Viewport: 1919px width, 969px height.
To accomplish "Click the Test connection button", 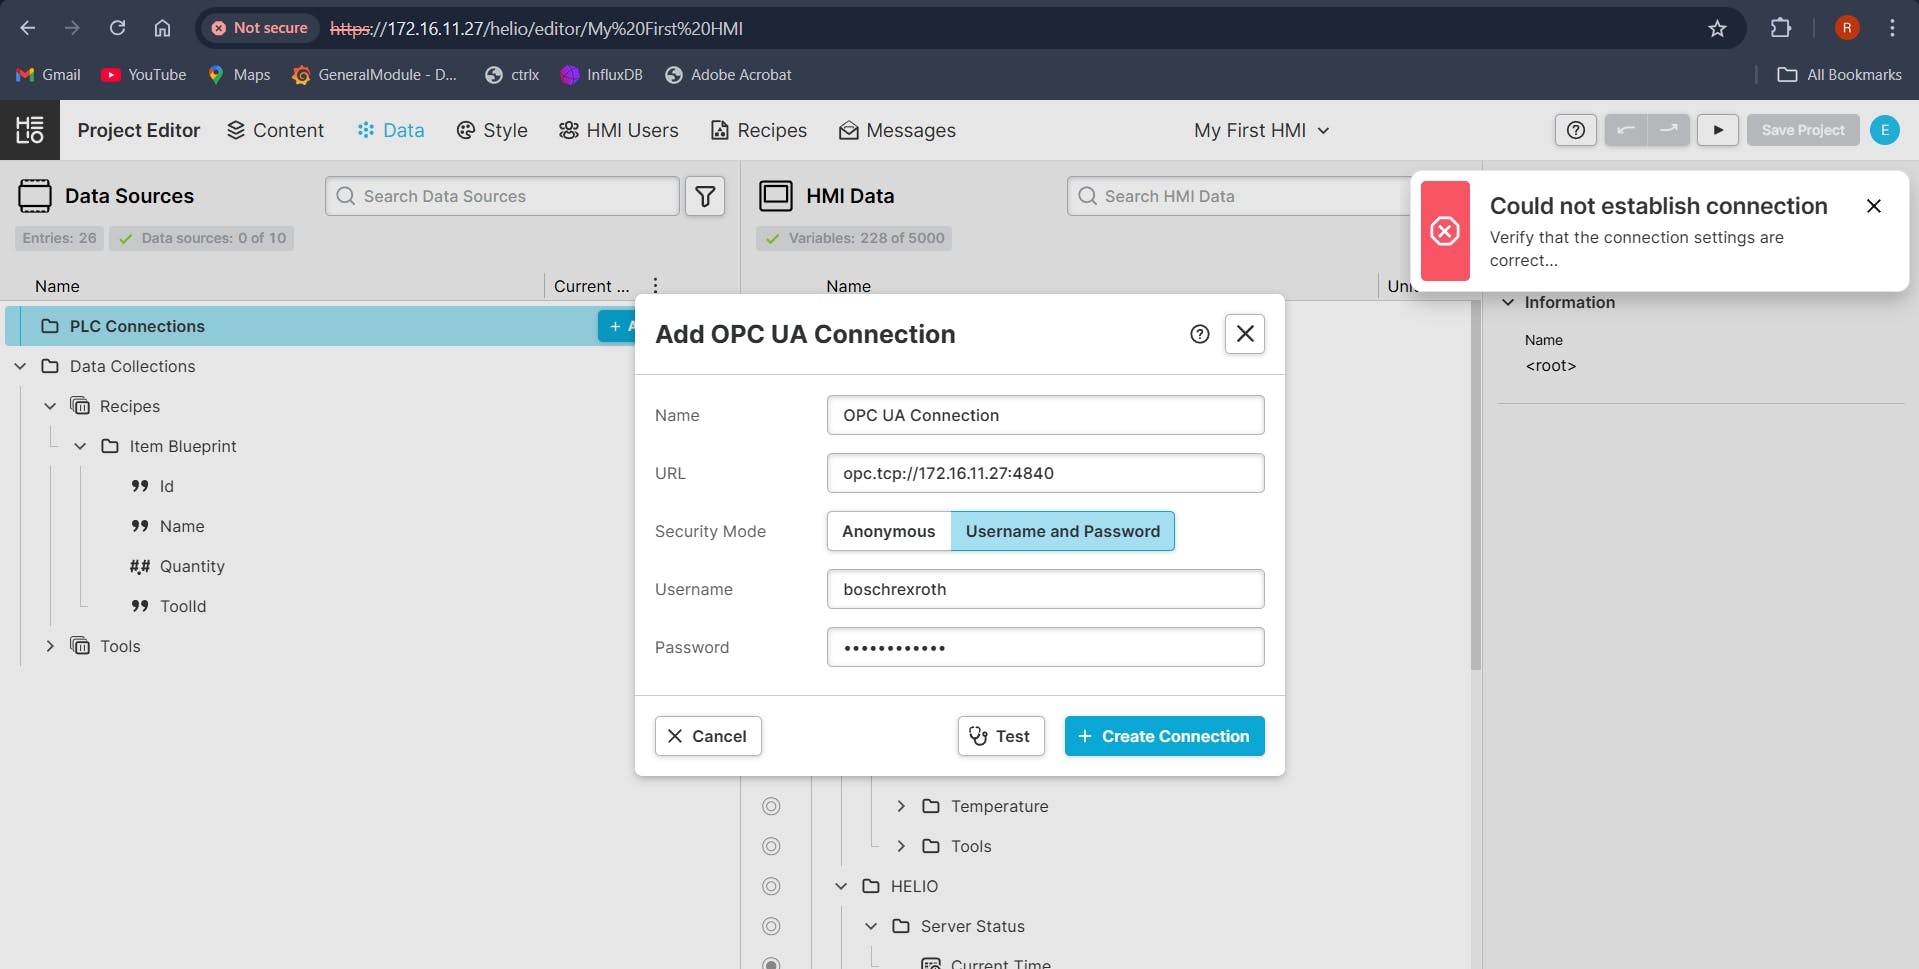I will click(x=1000, y=736).
